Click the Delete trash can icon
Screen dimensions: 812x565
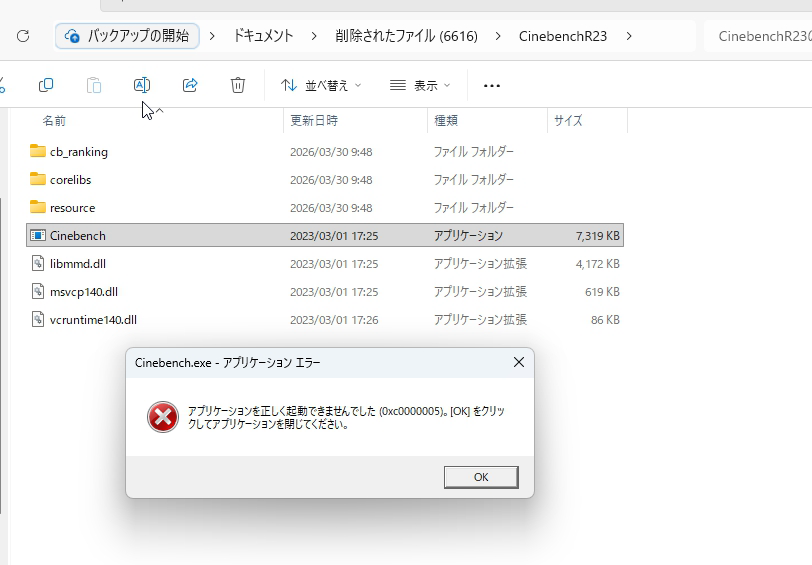pos(238,85)
